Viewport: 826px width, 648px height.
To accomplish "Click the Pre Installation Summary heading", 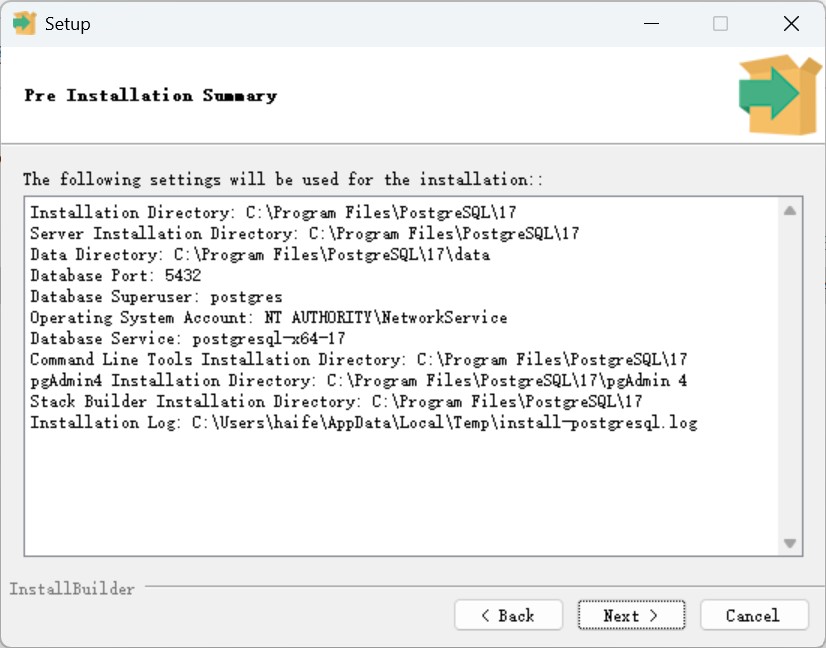I will pyautogui.click(x=151, y=96).
